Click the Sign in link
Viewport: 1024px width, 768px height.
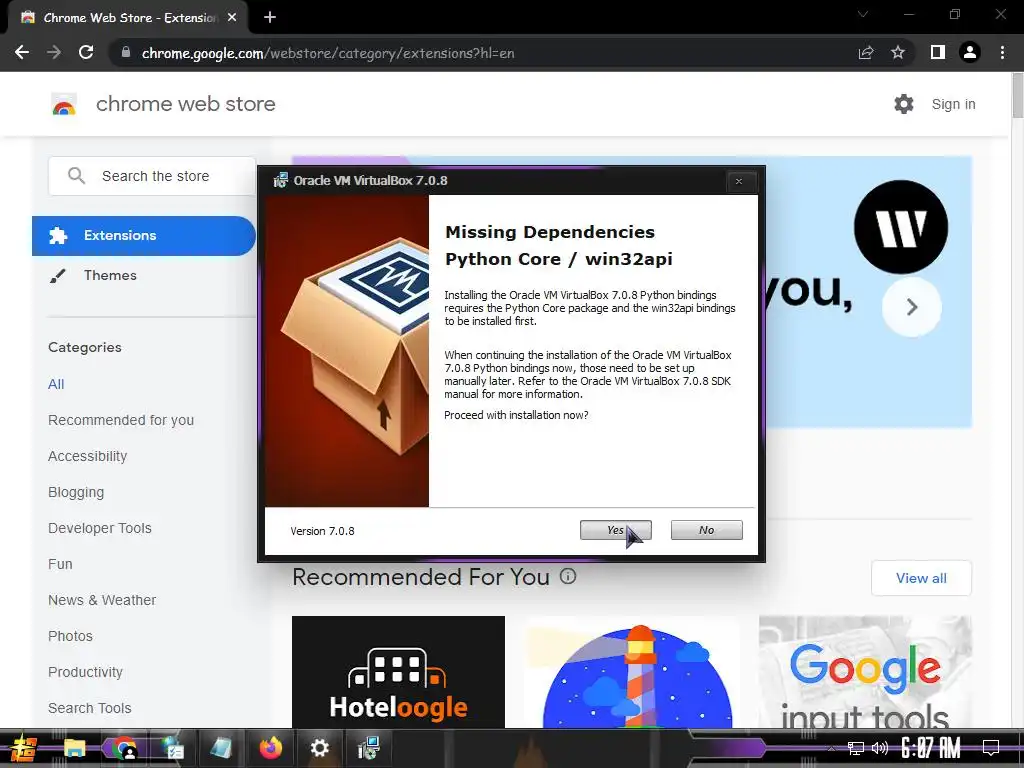tap(953, 104)
